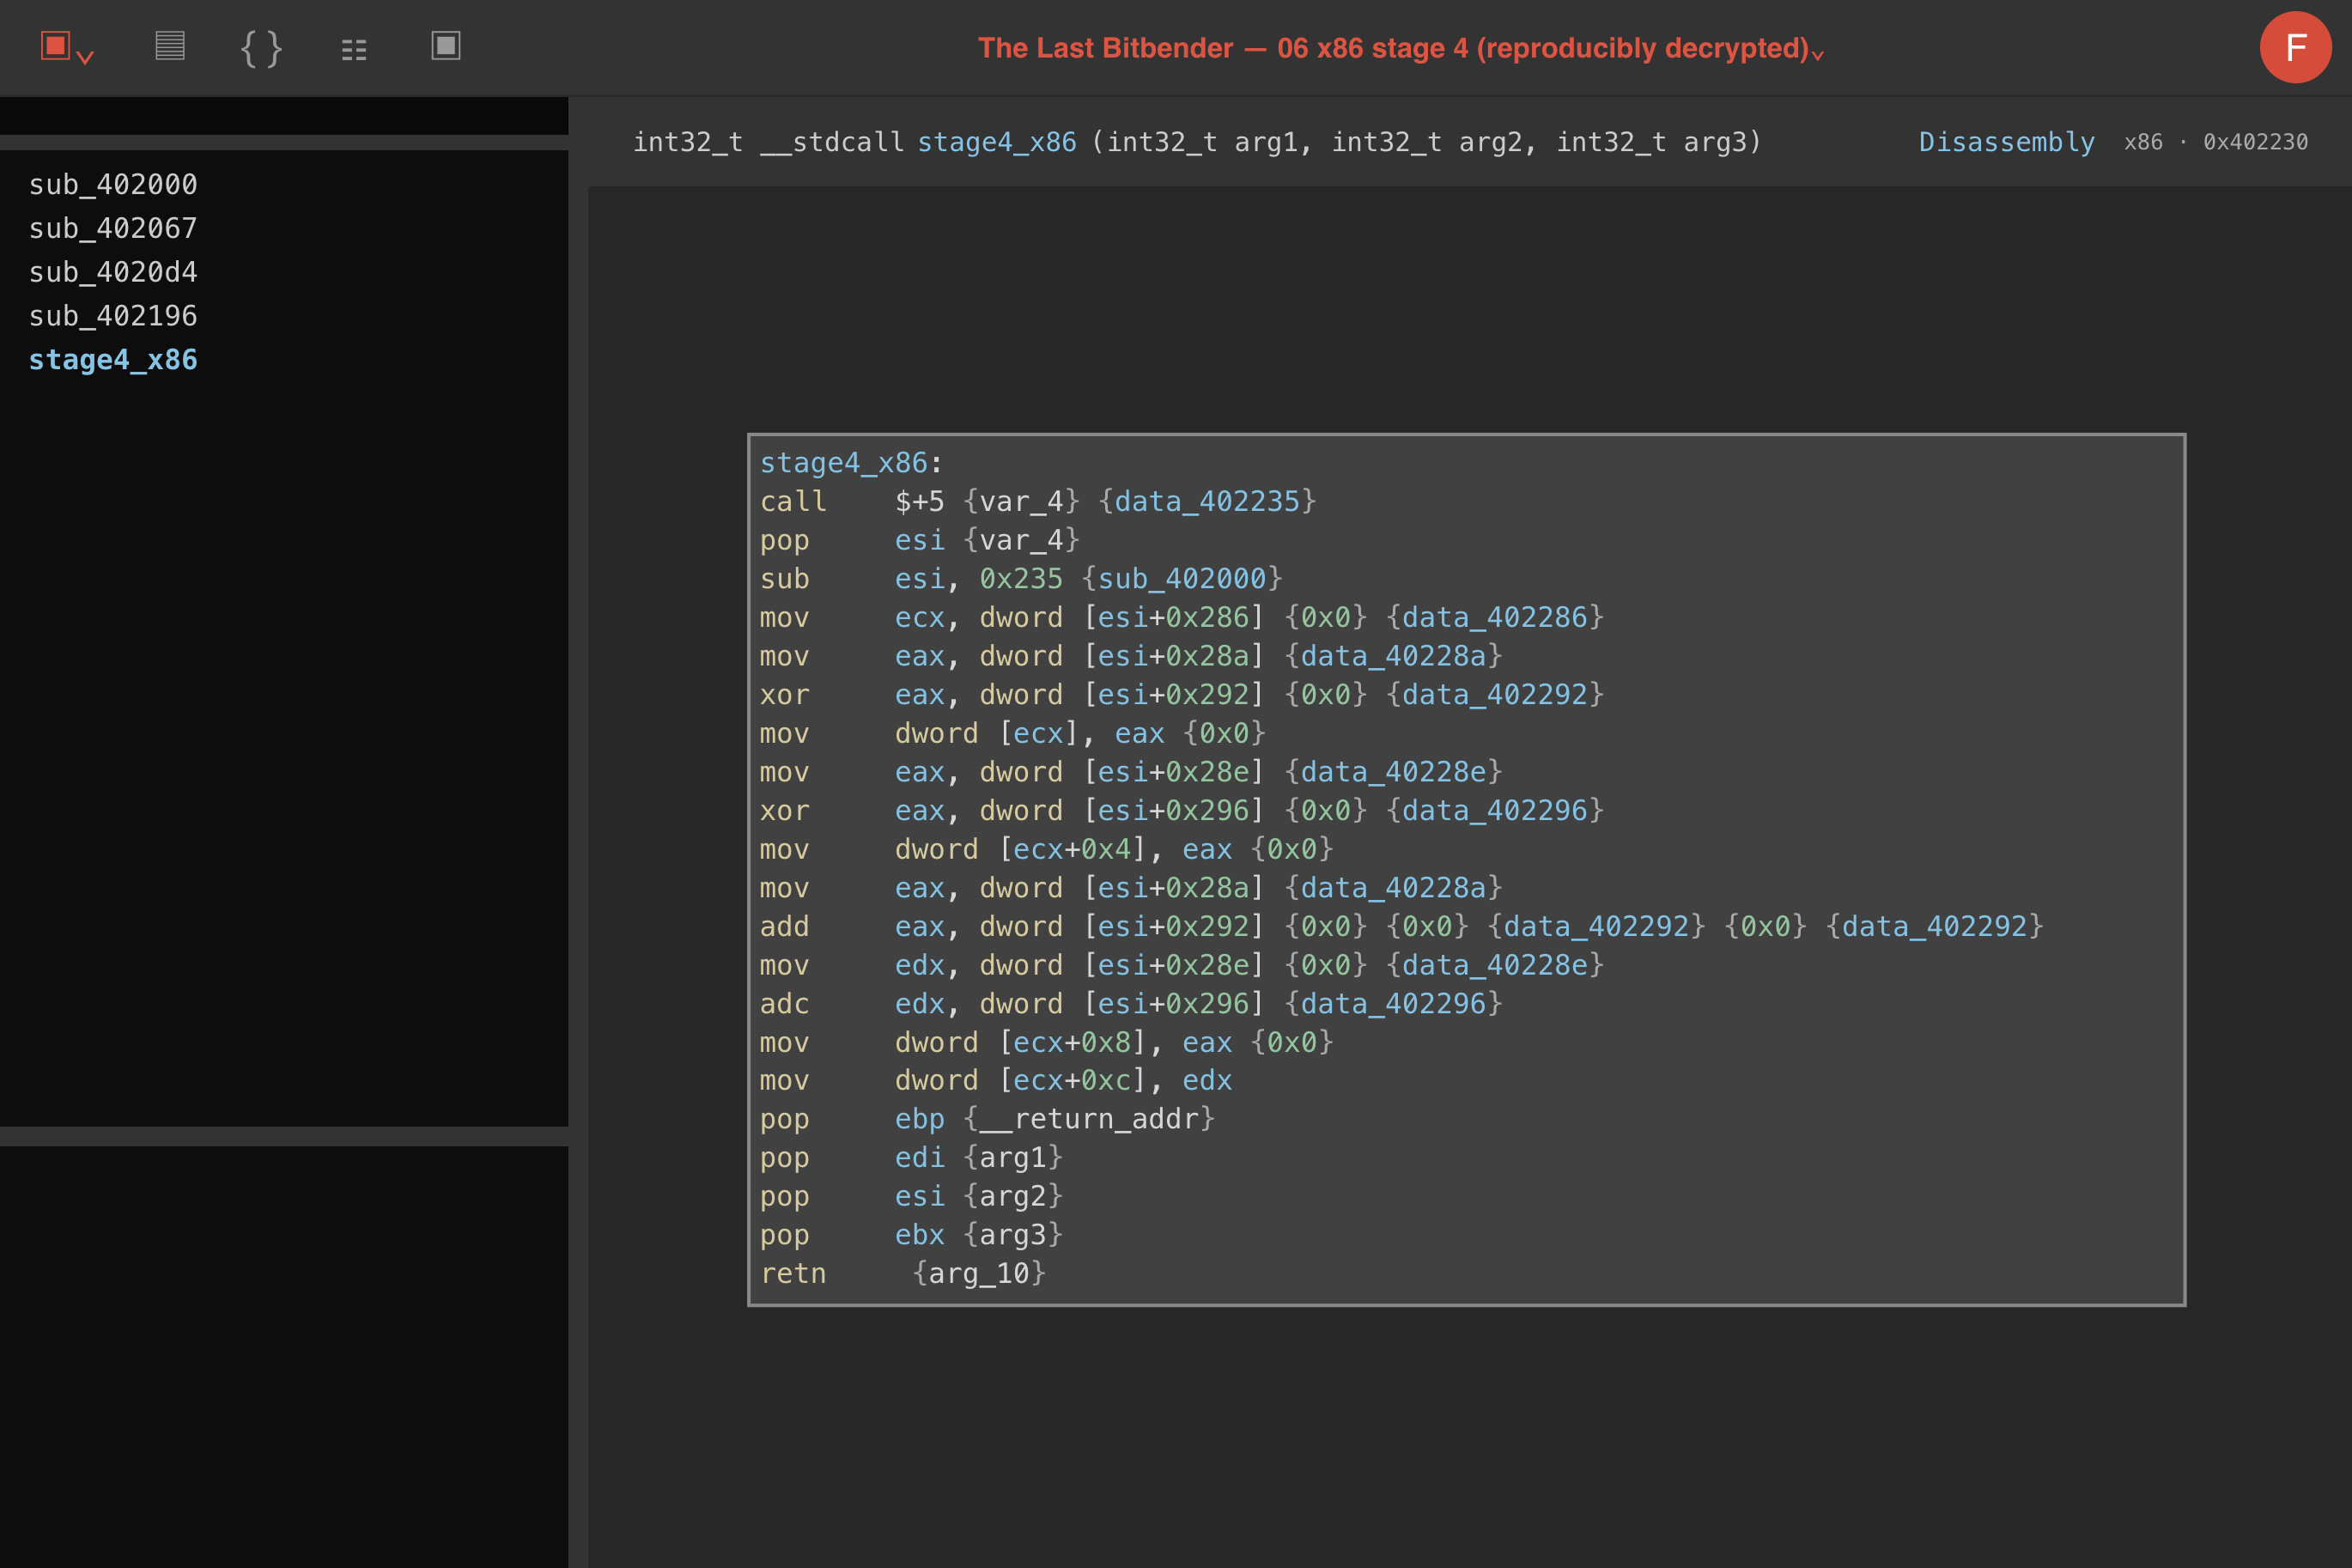This screenshot has height=1568, width=2352.
Task: Click 'dword [ecx+0x8], eax' operand
Action: tap(1063, 1042)
